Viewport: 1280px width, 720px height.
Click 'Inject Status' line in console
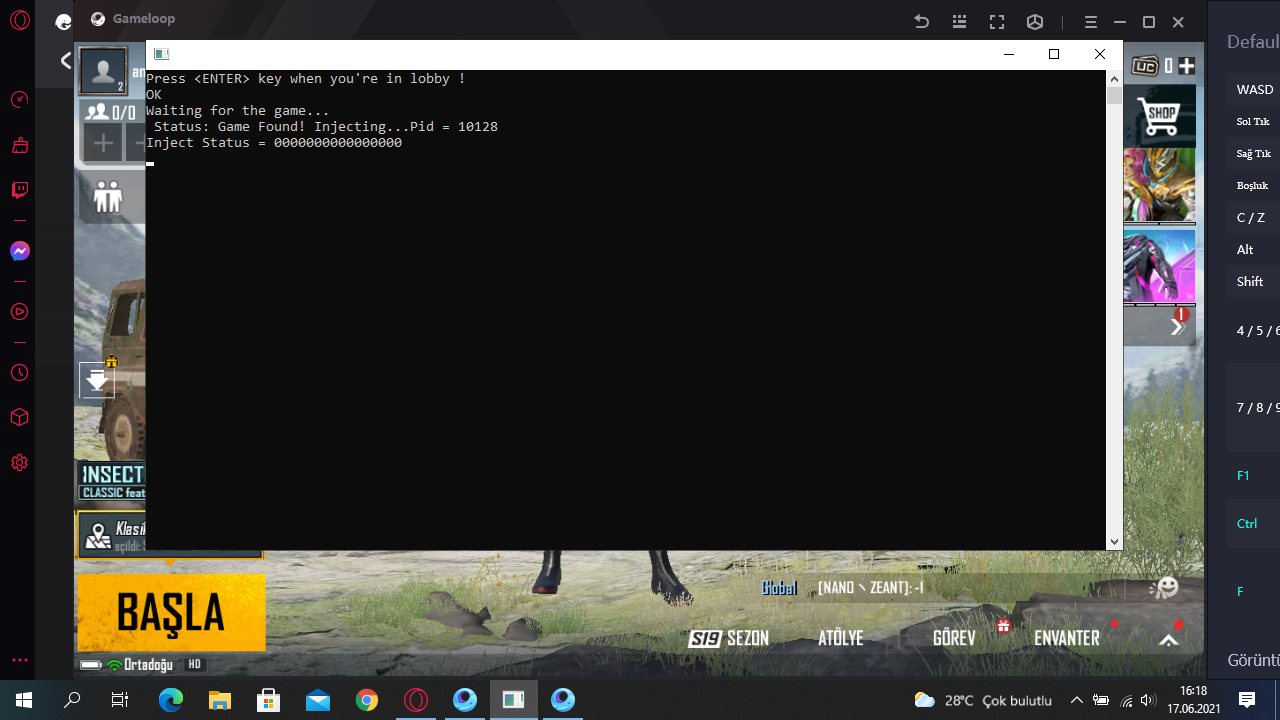coord(274,143)
